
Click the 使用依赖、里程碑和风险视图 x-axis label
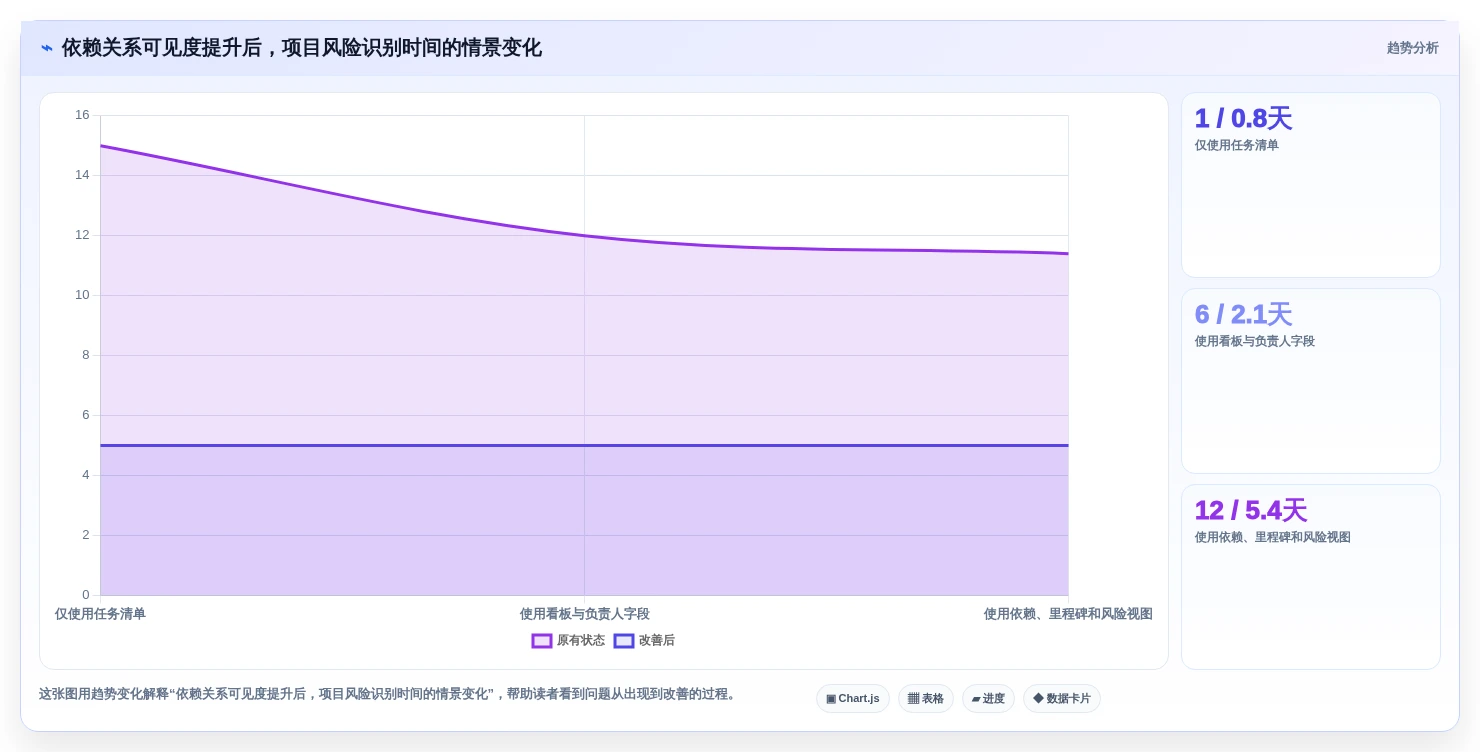click(x=1068, y=614)
